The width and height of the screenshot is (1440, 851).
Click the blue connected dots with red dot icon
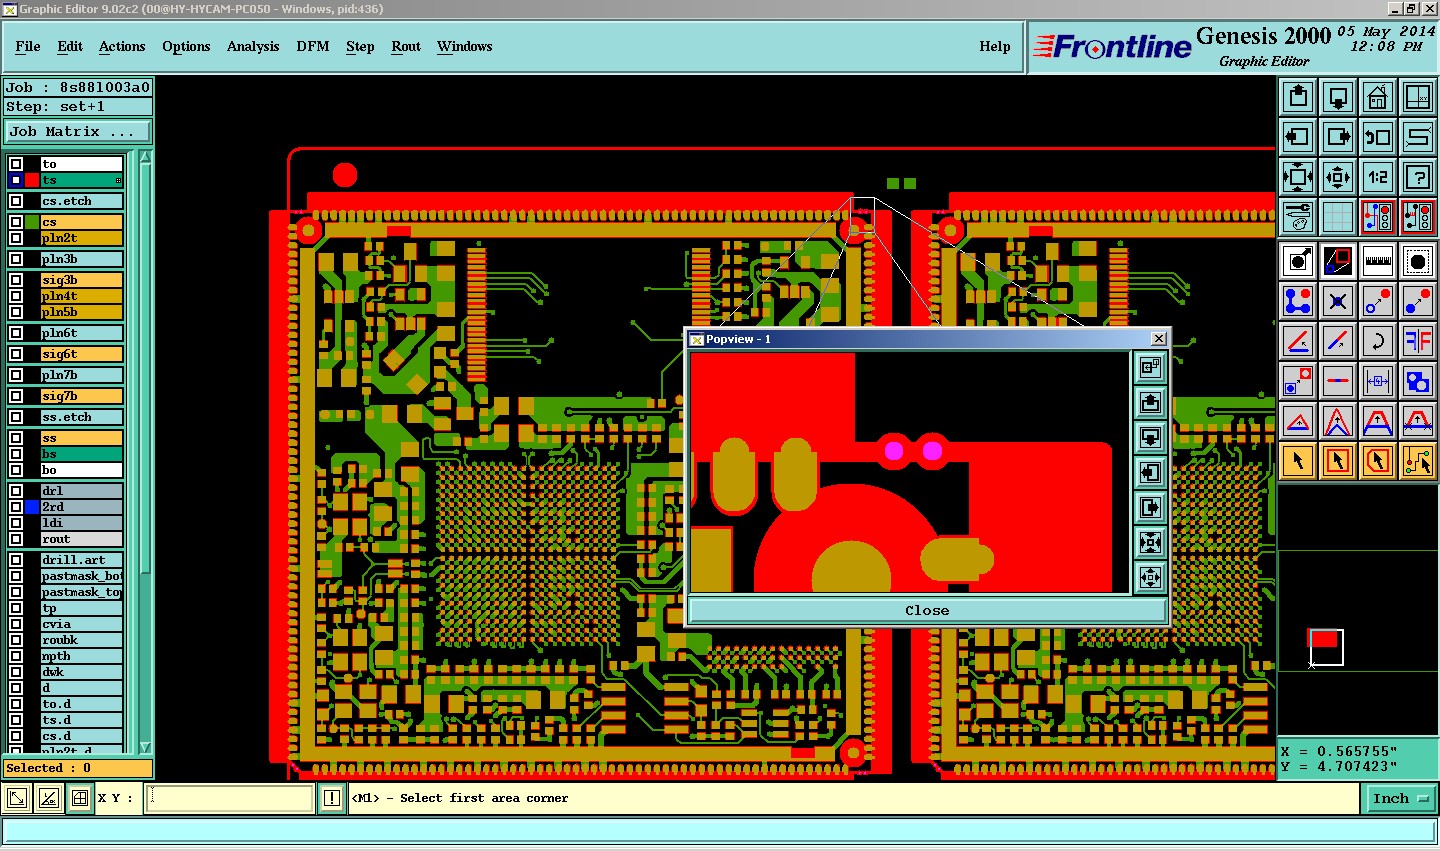(x=1298, y=300)
